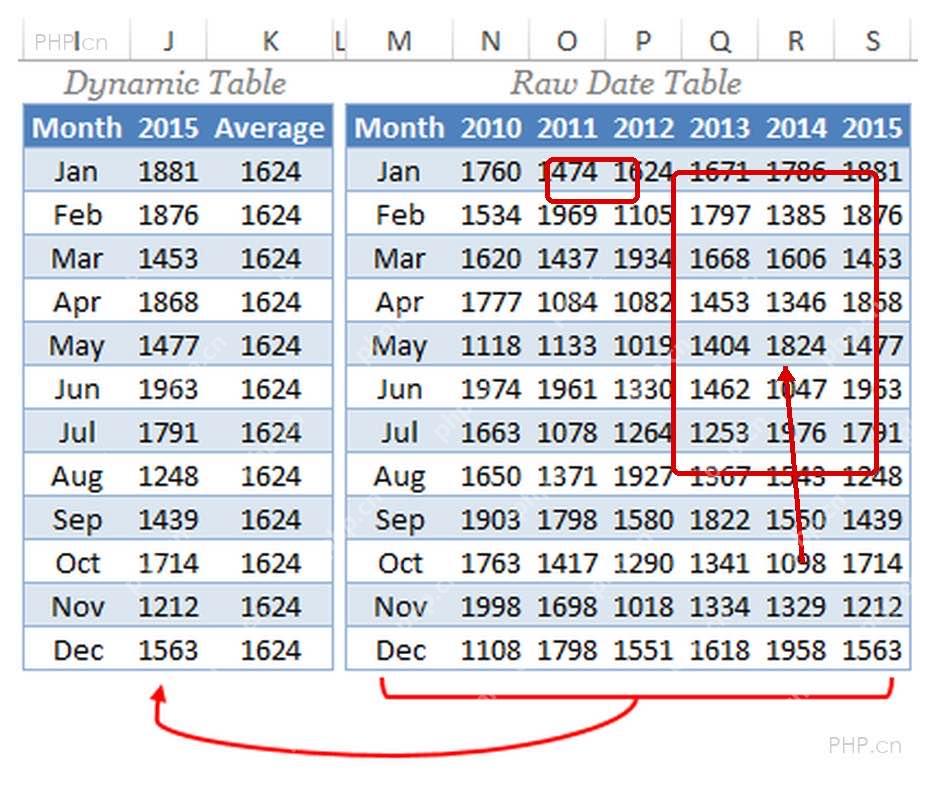Select column S header
Screen dimensions: 936x789
tap(872, 41)
